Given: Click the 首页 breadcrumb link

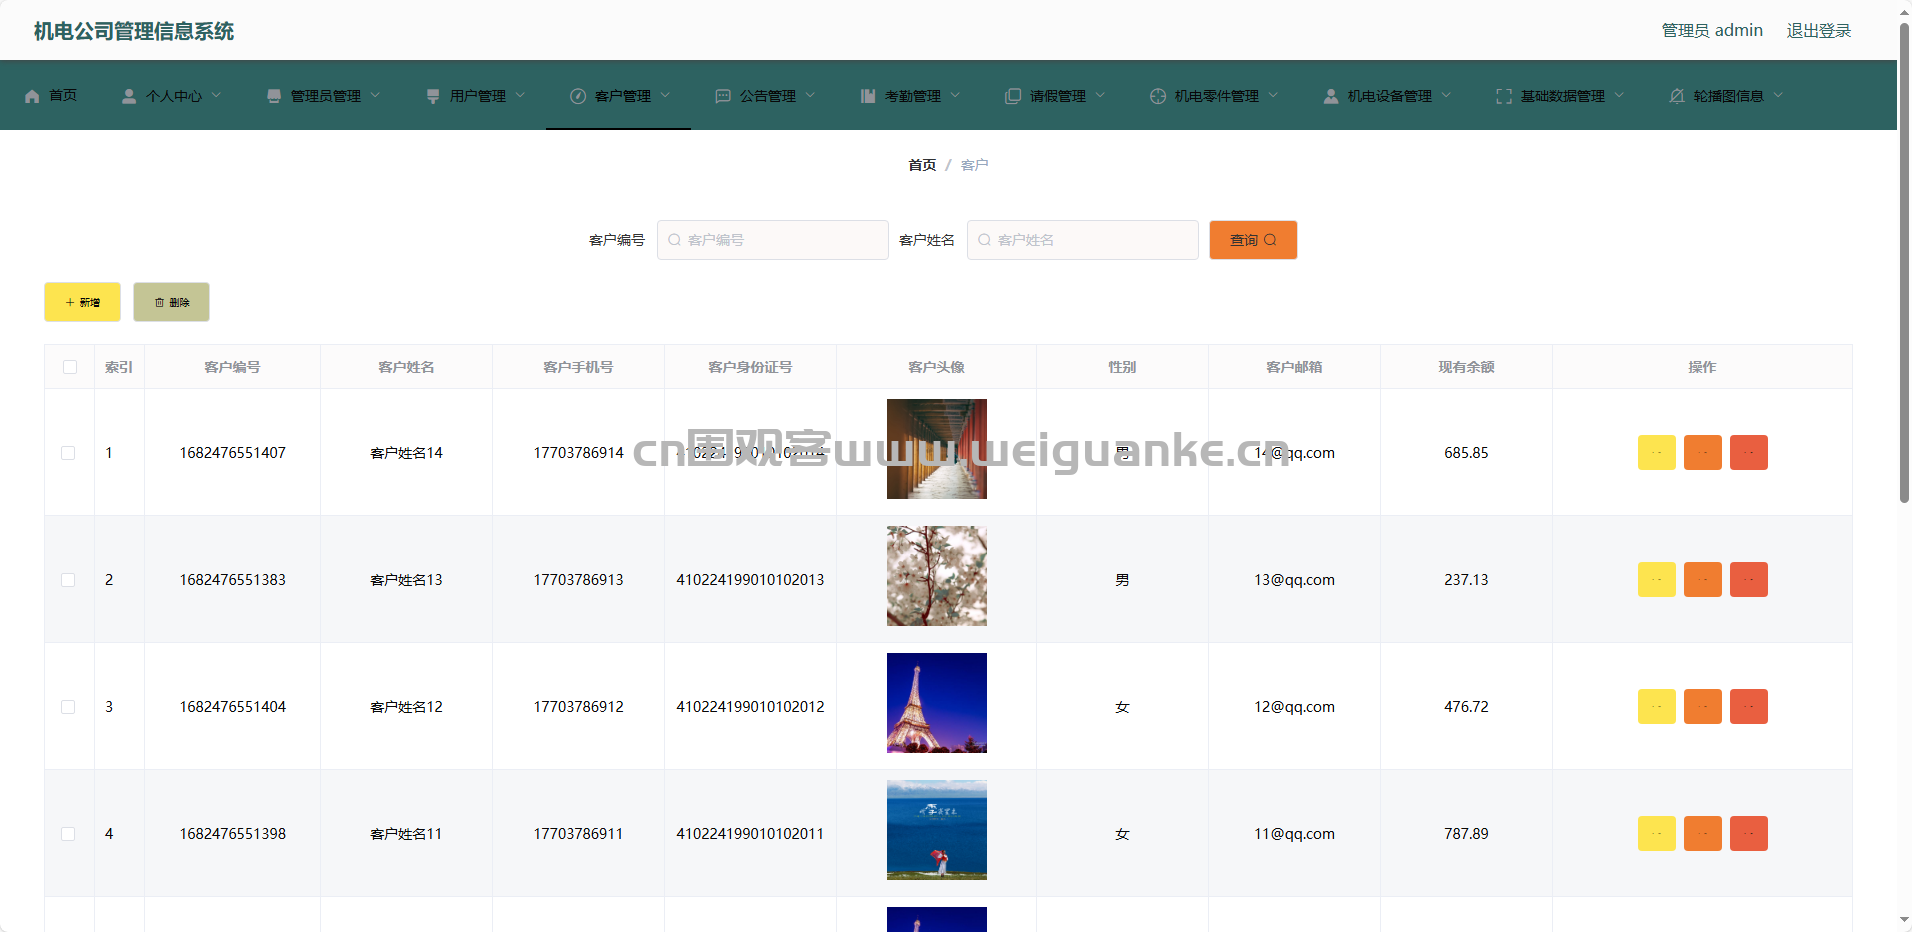Looking at the screenshot, I should click(x=922, y=165).
